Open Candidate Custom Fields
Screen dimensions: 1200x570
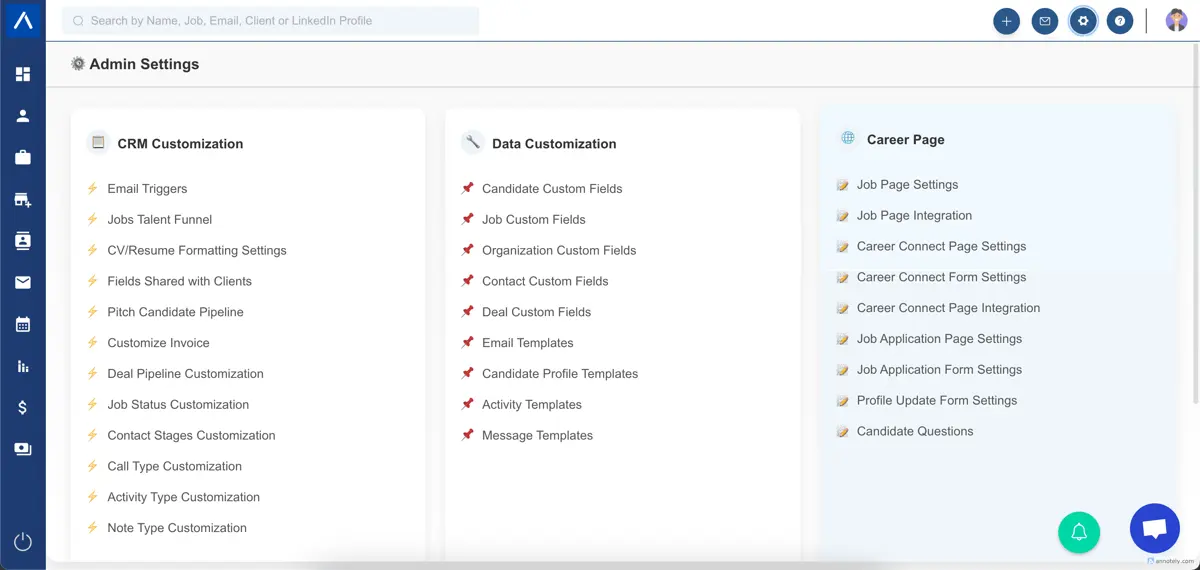click(552, 189)
